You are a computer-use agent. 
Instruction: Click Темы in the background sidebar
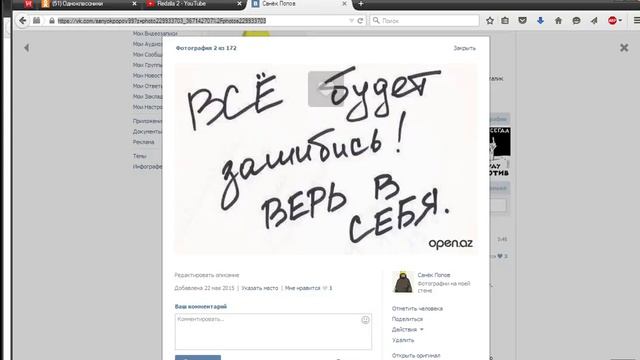pos(139,156)
